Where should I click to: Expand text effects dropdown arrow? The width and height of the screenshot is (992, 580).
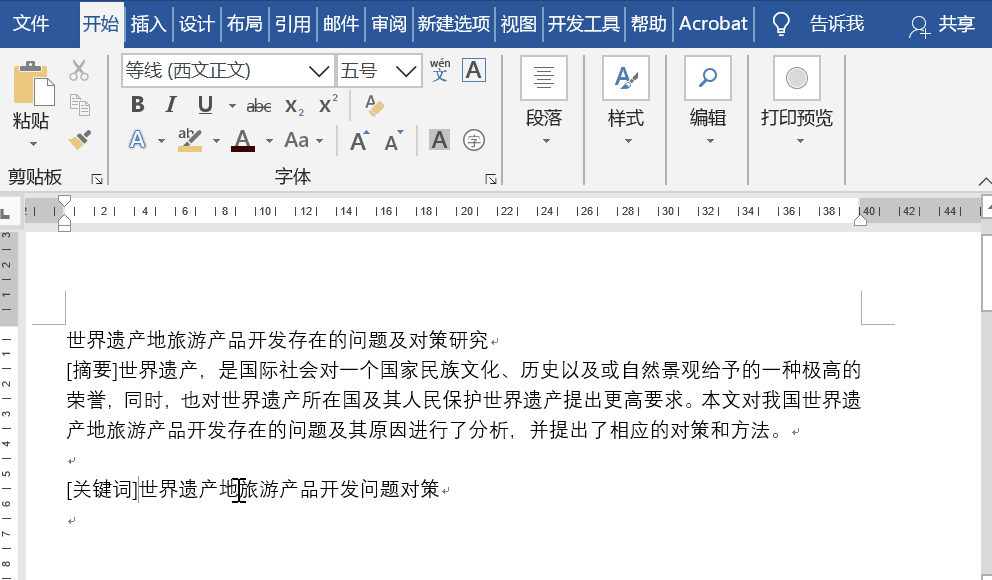161,140
